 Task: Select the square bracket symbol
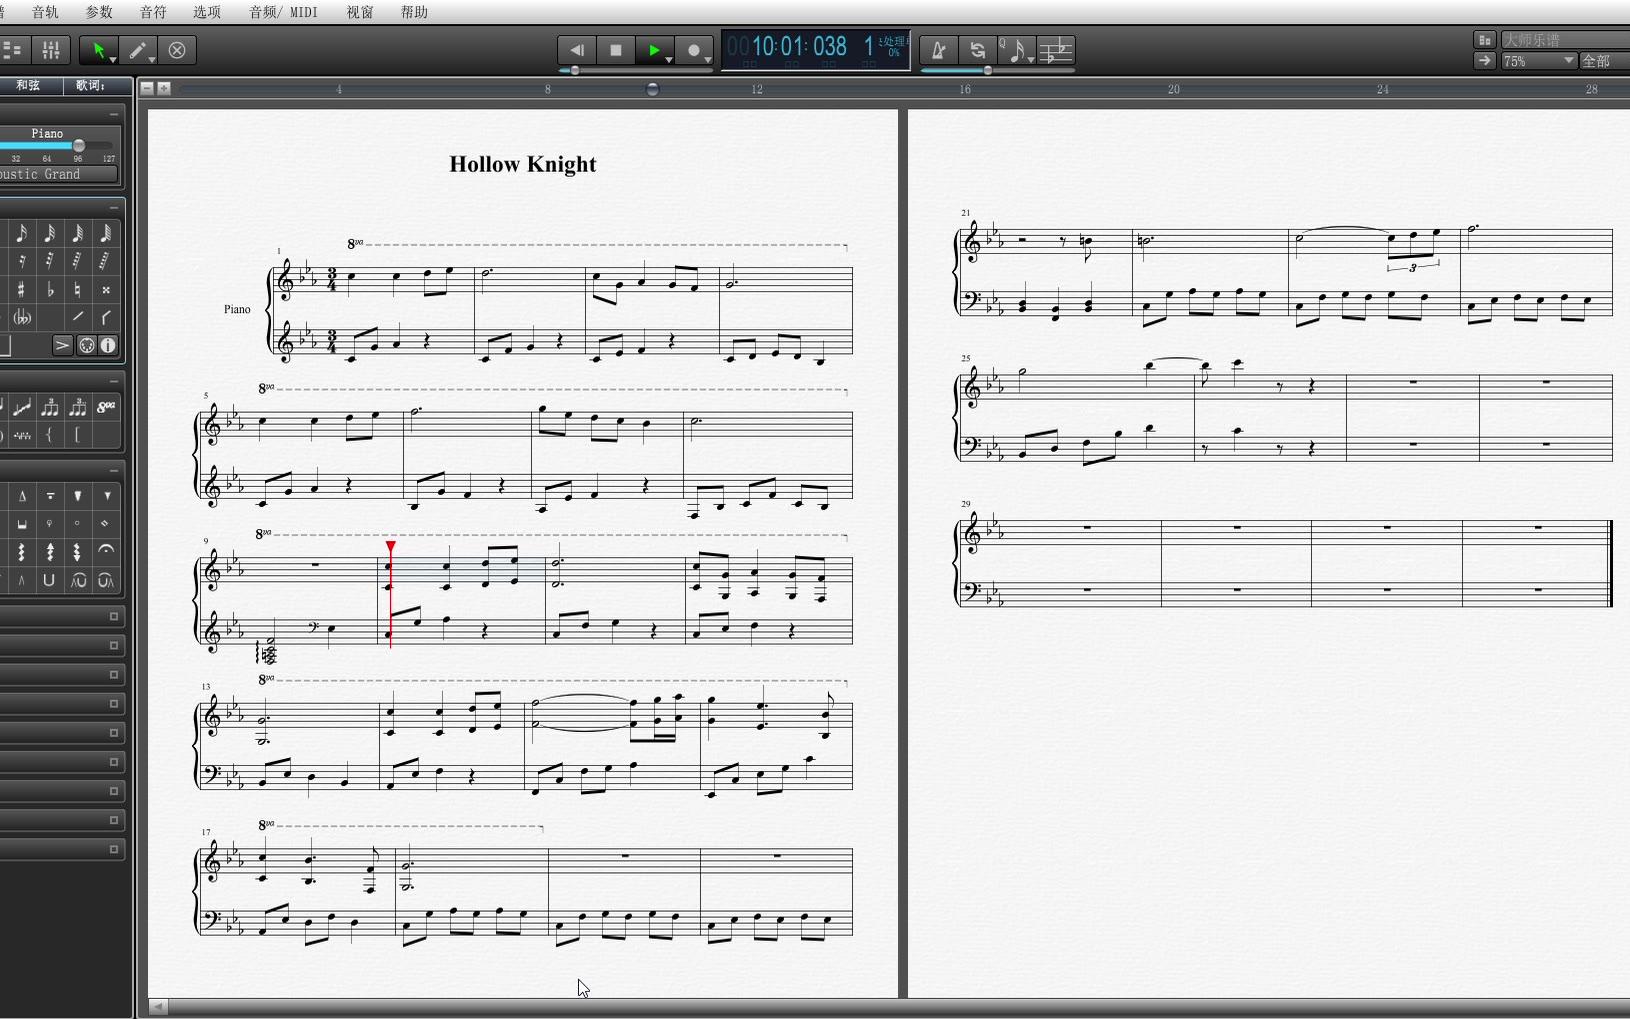click(x=77, y=435)
